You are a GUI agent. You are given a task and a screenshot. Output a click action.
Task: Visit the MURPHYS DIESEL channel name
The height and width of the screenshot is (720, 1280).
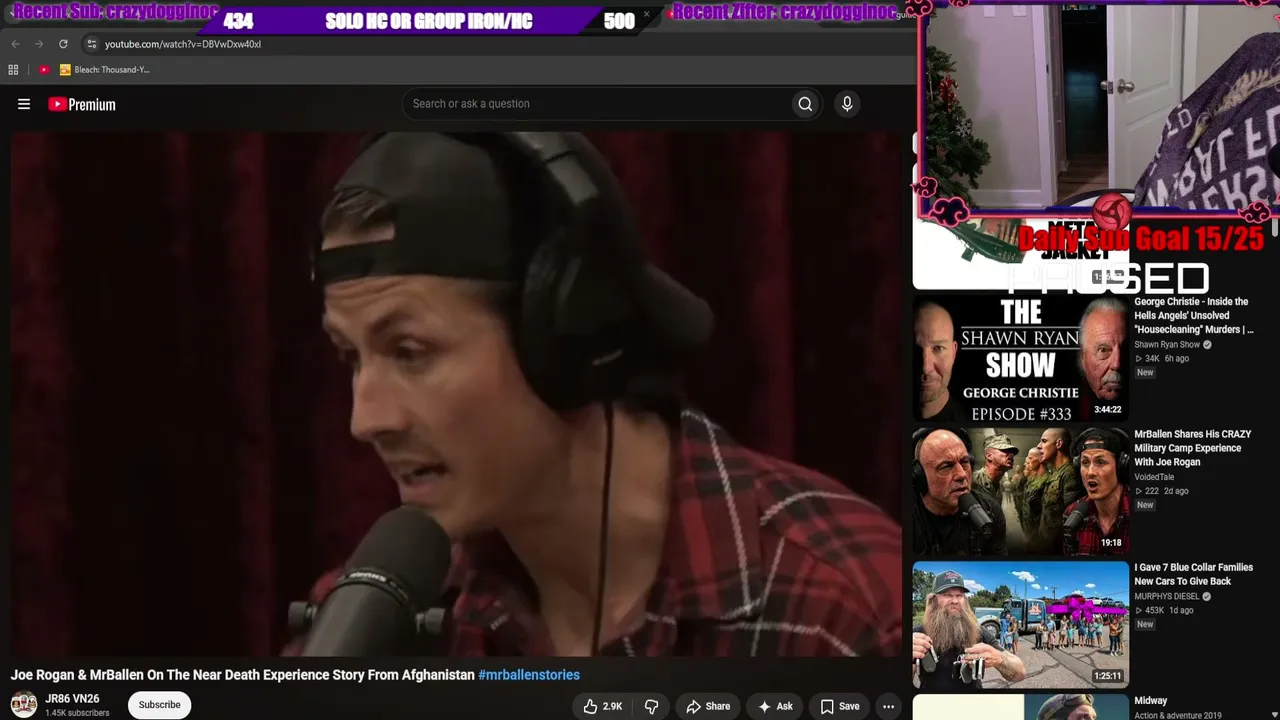[x=1166, y=597]
